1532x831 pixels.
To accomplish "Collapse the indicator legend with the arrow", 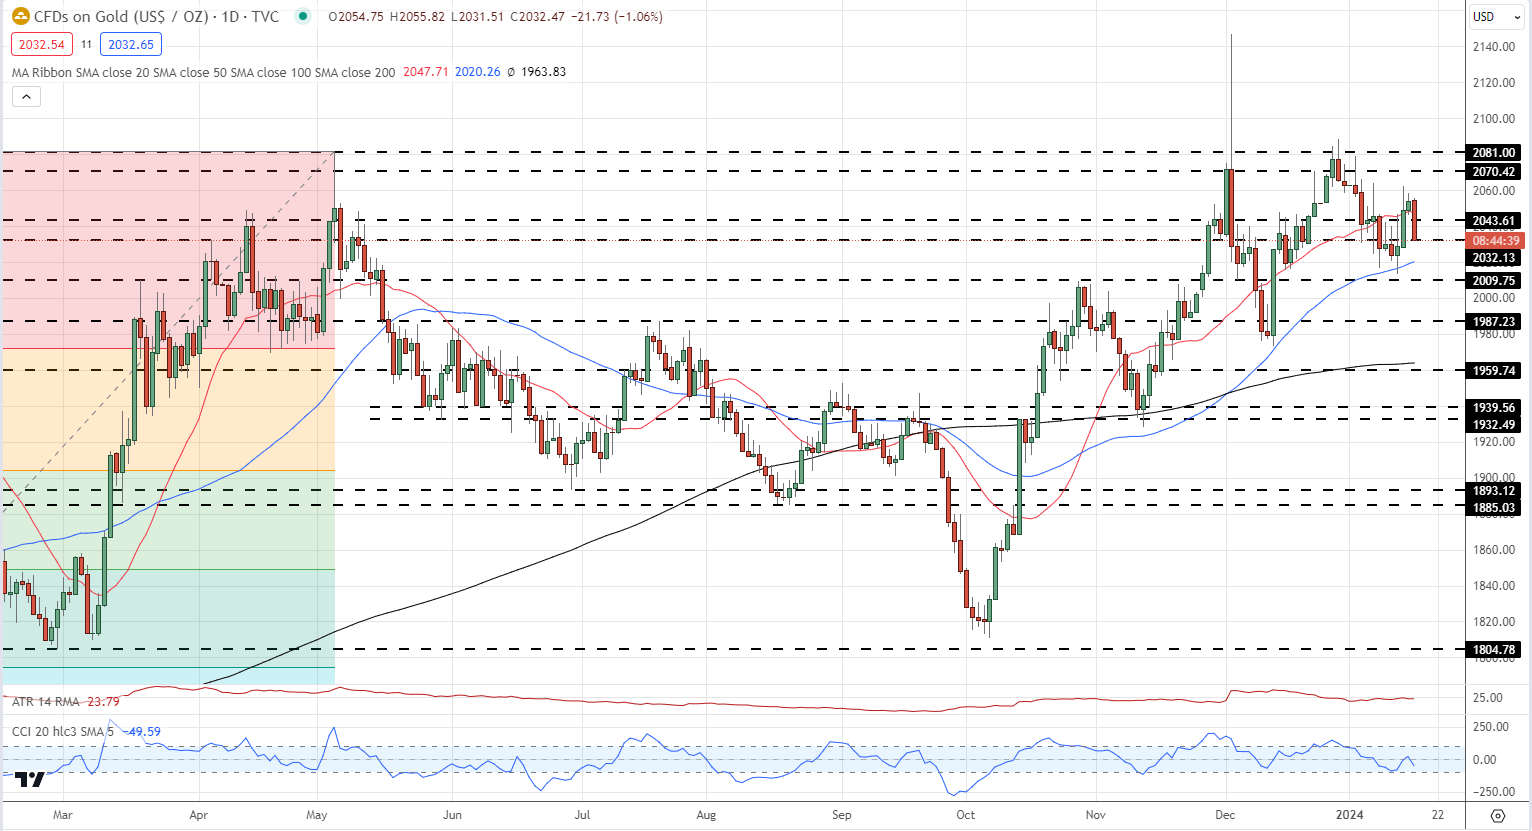I will (26, 97).
